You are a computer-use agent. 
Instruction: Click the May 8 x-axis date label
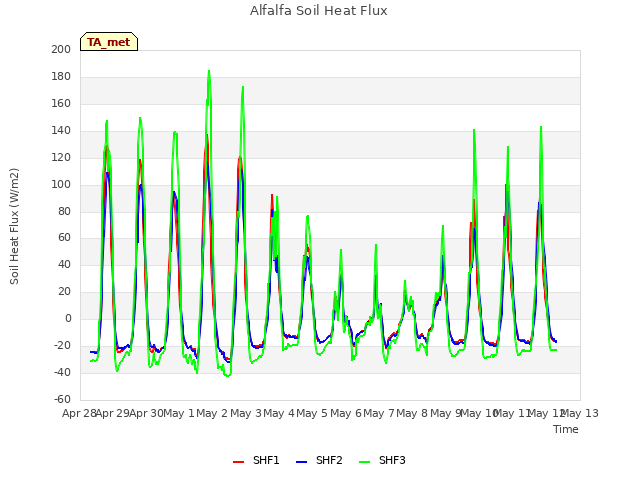pos(412,413)
